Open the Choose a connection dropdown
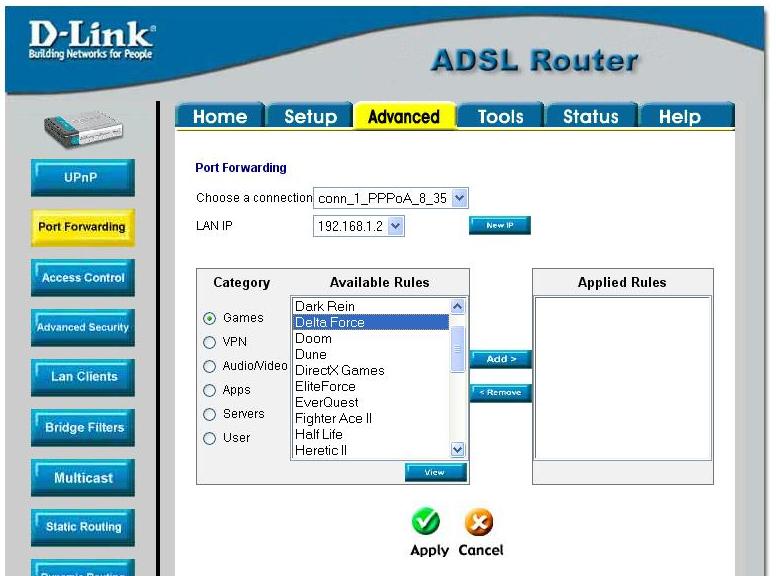This screenshot has height=576, width=776. point(390,198)
